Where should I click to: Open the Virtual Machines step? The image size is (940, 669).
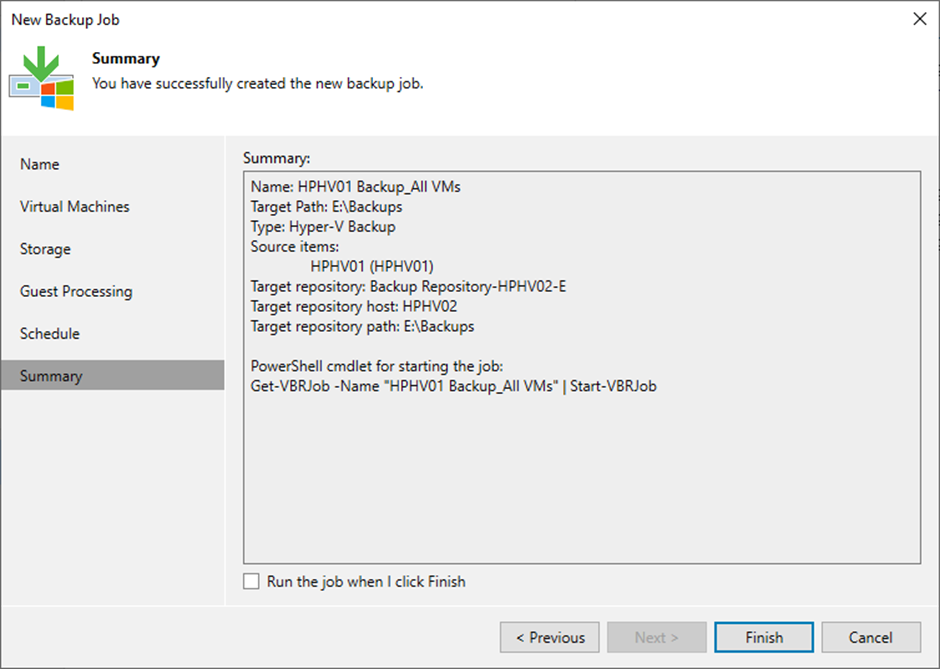(x=74, y=207)
